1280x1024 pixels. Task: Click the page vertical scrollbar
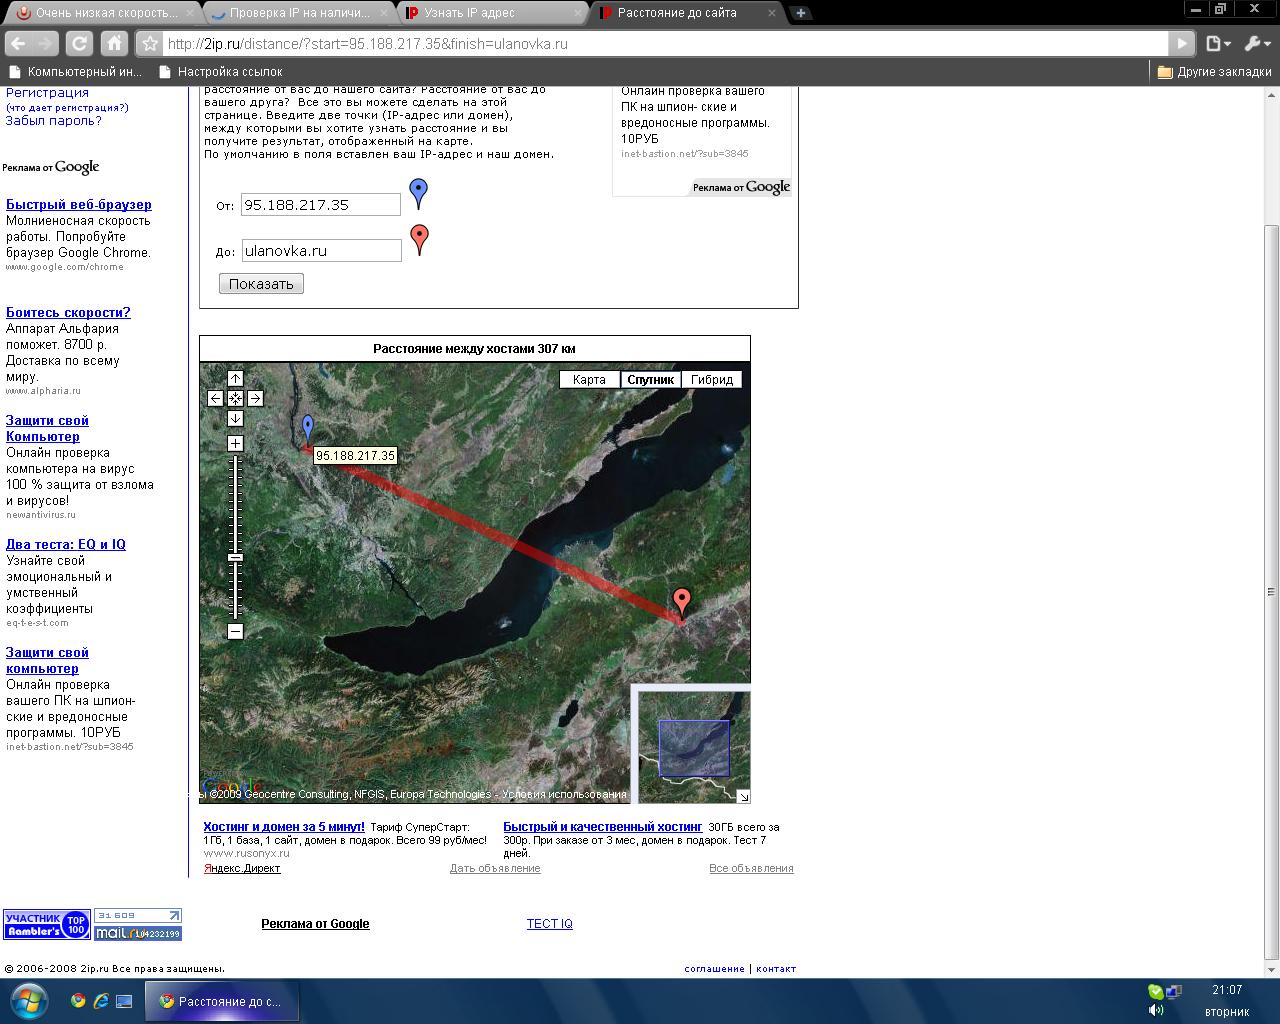point(1271,590)
